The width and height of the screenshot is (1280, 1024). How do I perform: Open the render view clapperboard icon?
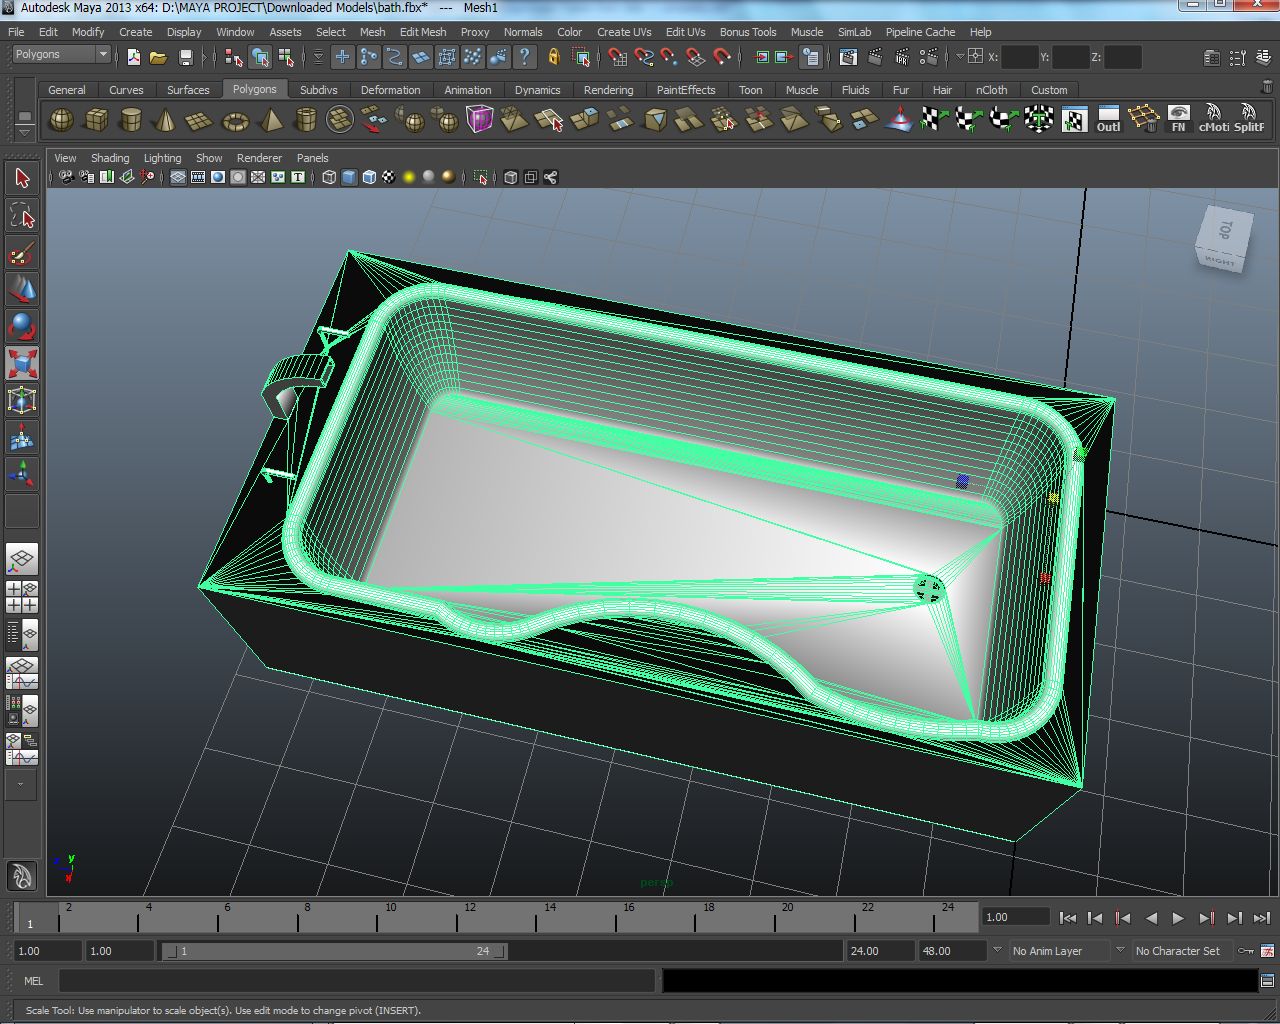click(x=848, y=57)
